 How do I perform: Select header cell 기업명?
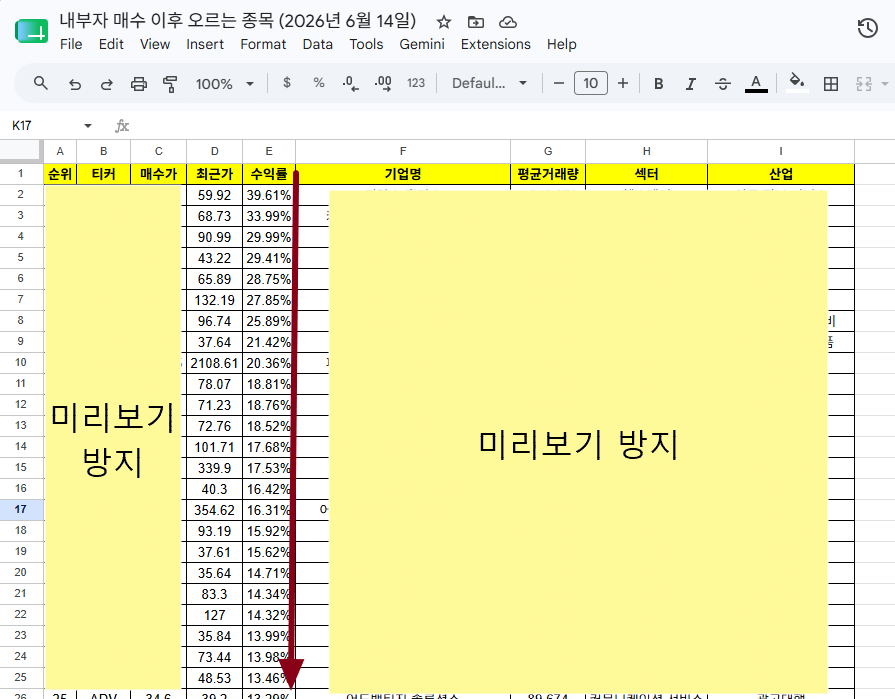pyautogui.click(x=403, y=174)
